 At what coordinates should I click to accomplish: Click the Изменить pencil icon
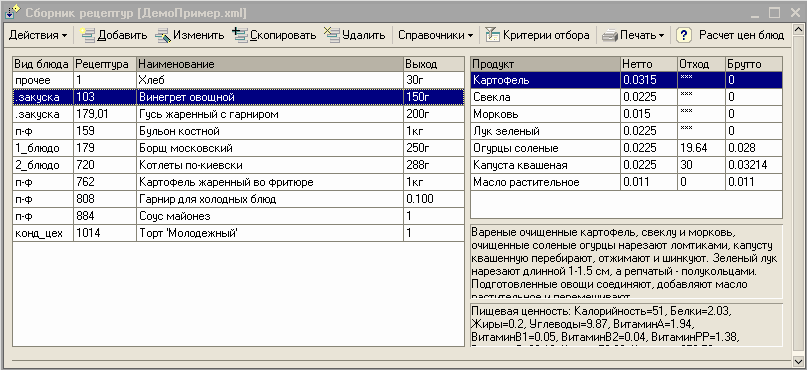click(x=163, y=35)
